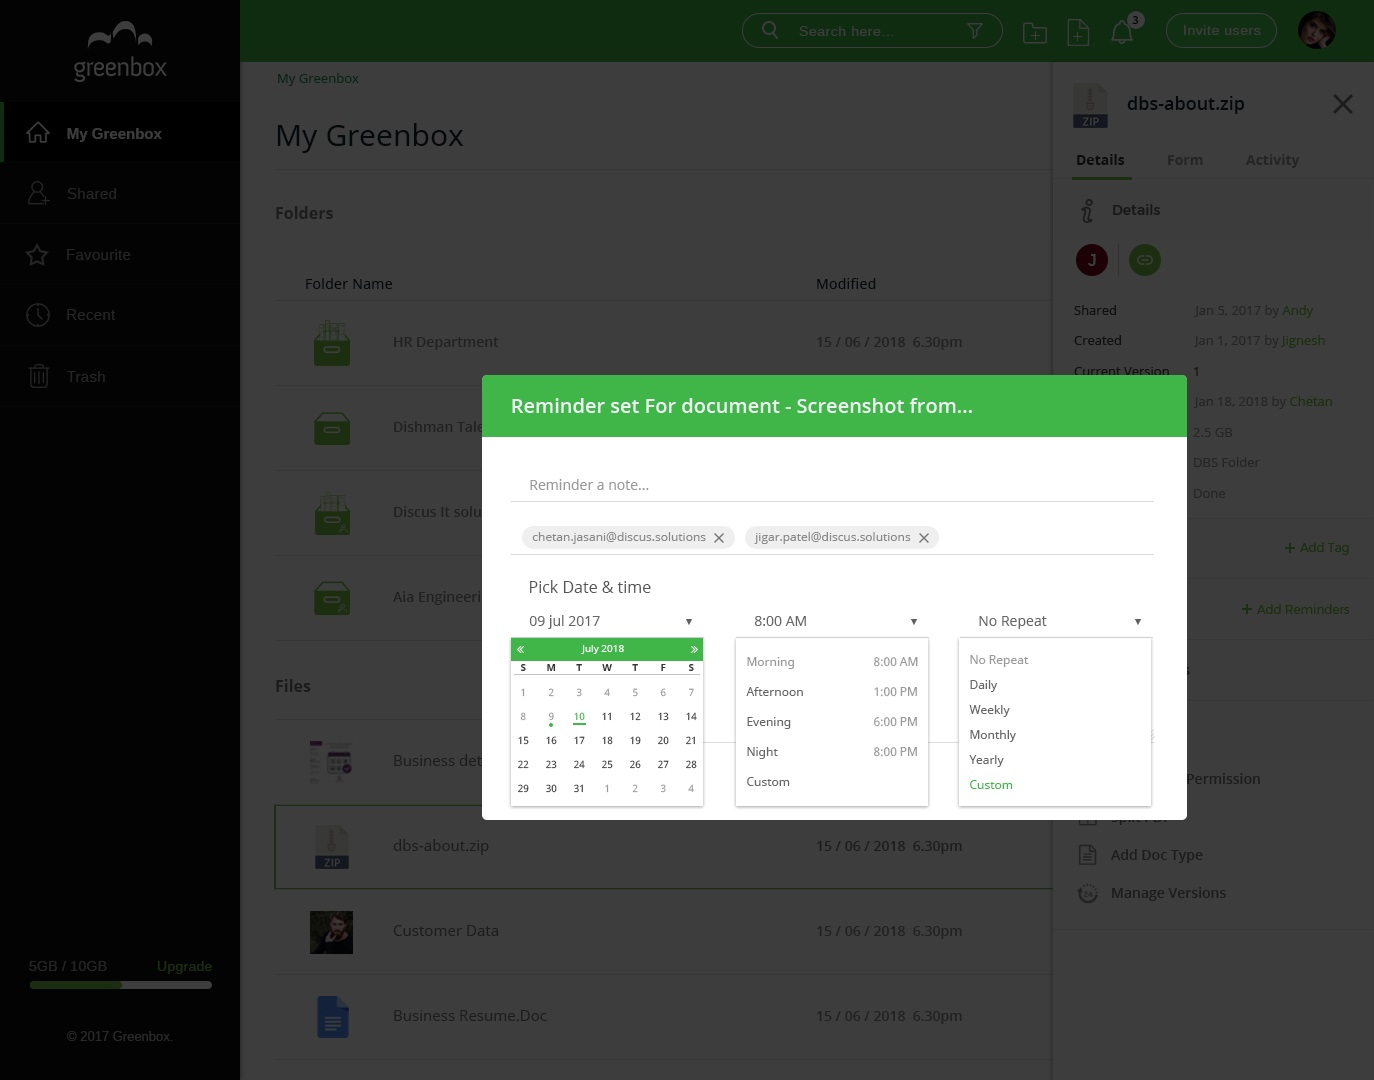The image size is (1374, 1080).
Task: Go to next month in calendar
Action: pyautogui.click(x=693, y=649)
